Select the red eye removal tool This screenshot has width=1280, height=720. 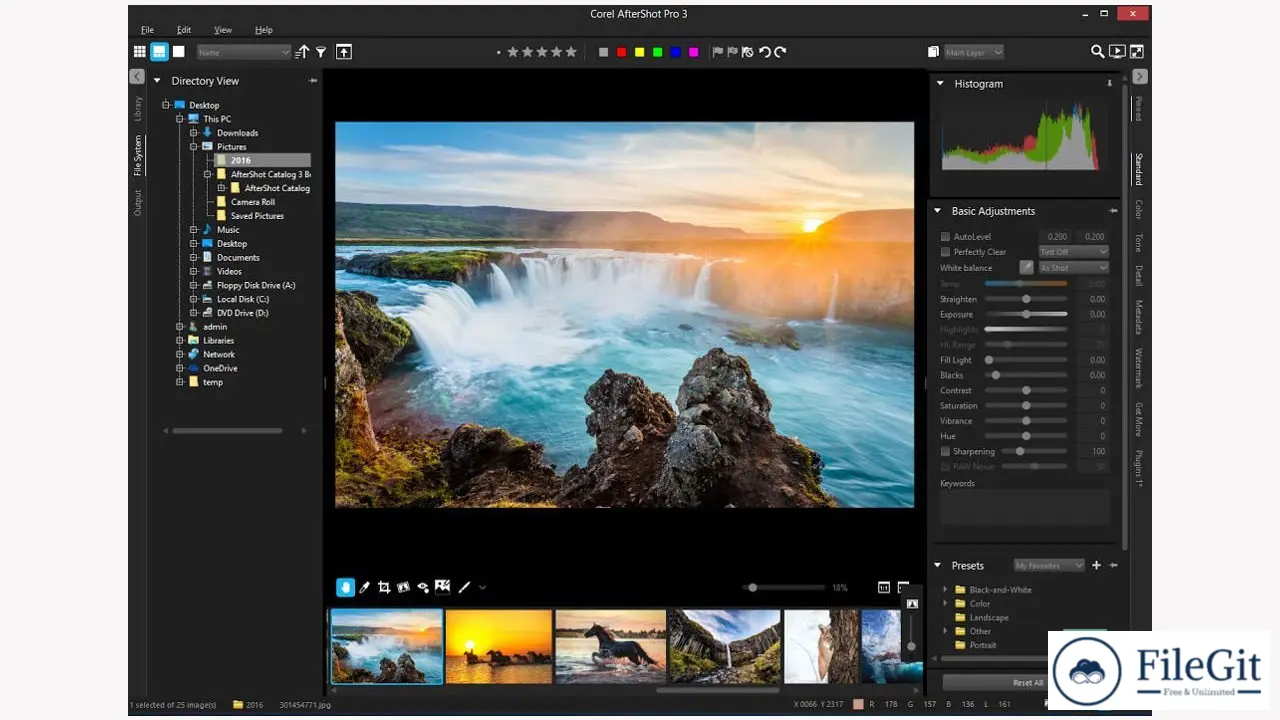pos(423,588)
